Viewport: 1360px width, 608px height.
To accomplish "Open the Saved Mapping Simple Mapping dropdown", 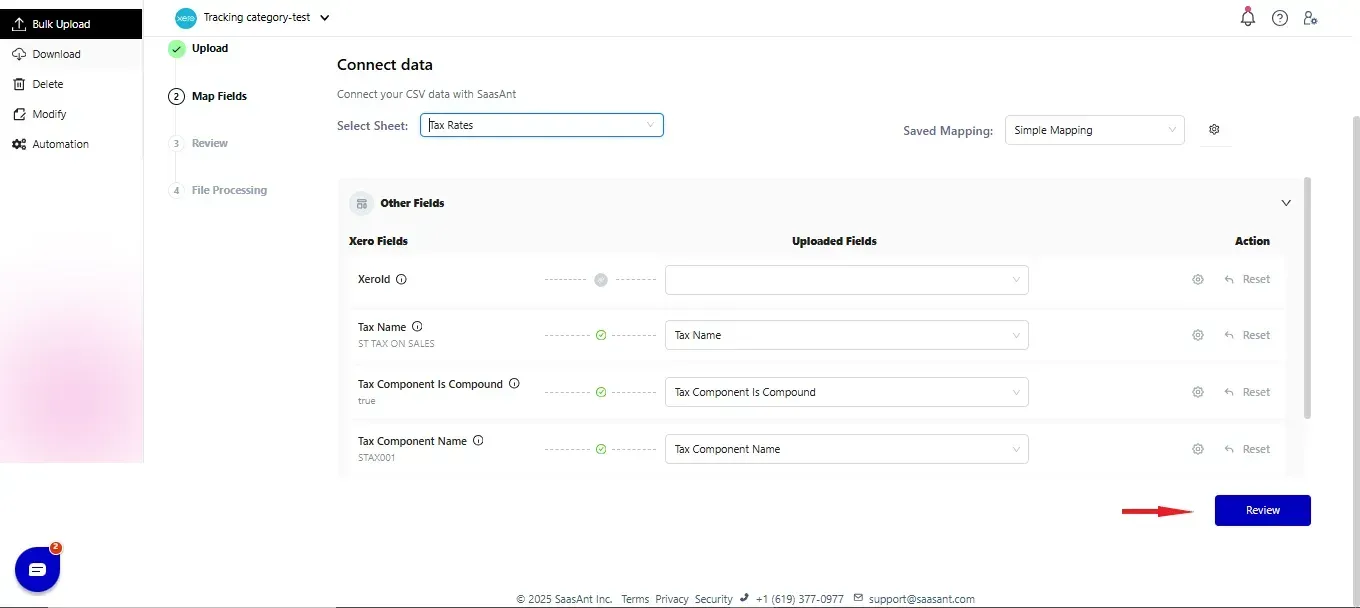I will point(1094,130).
